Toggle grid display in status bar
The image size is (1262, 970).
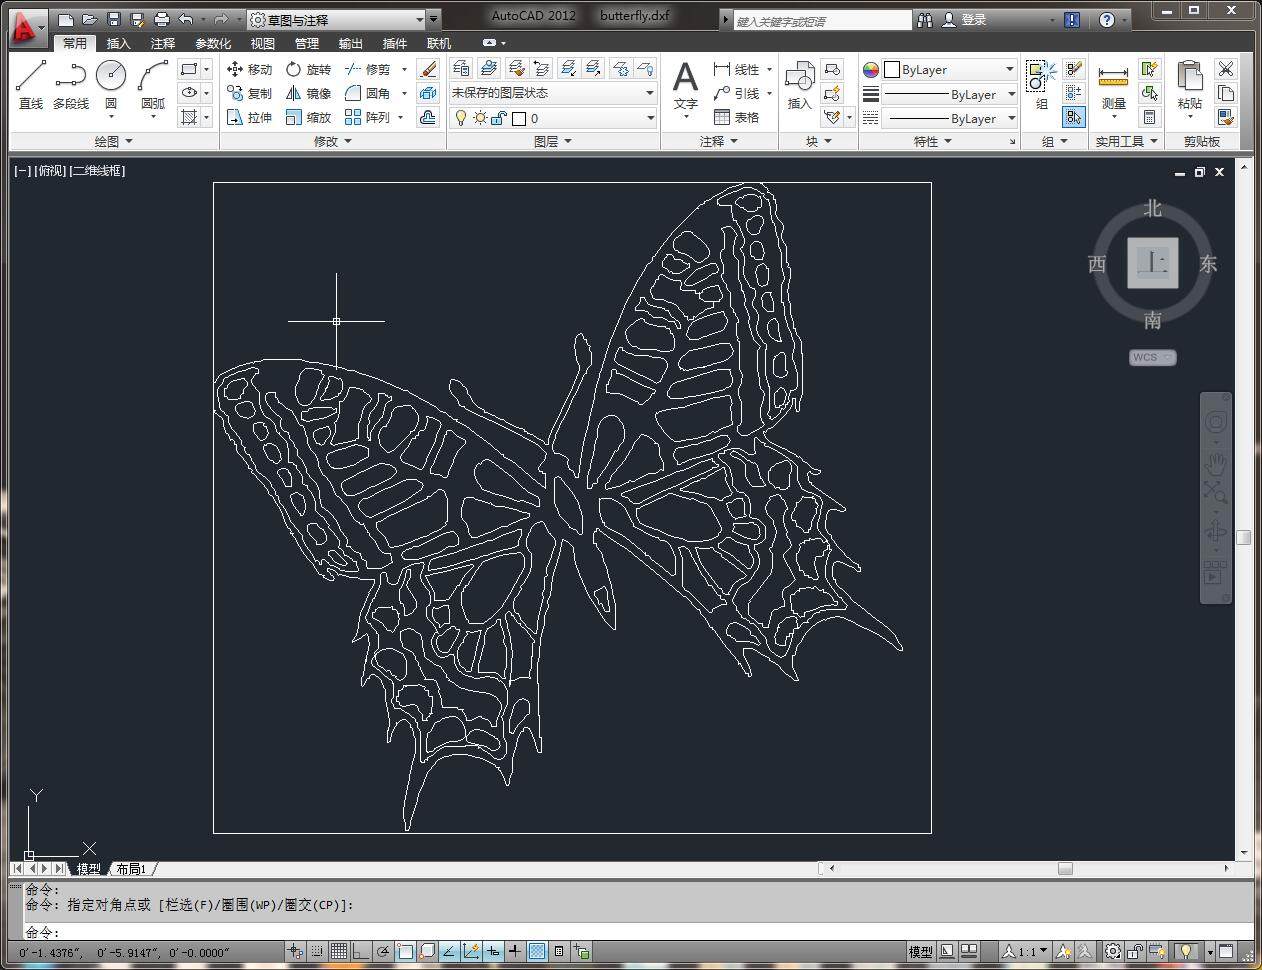339,952
